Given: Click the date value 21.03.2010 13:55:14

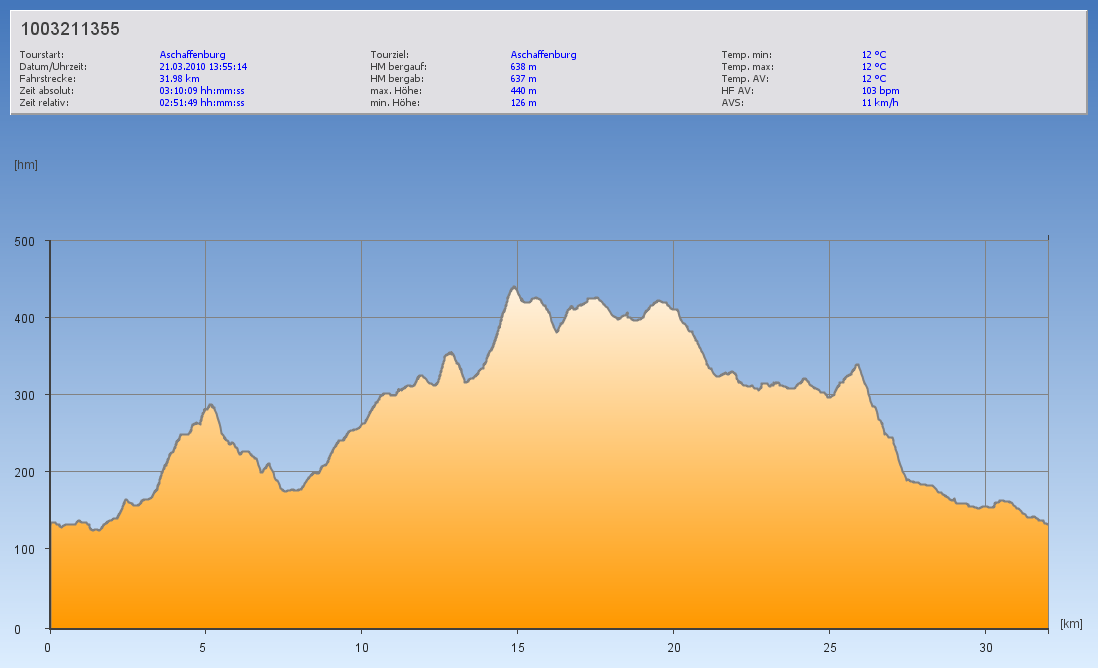Looking at the screenshot, I should (x=203, y=67).
